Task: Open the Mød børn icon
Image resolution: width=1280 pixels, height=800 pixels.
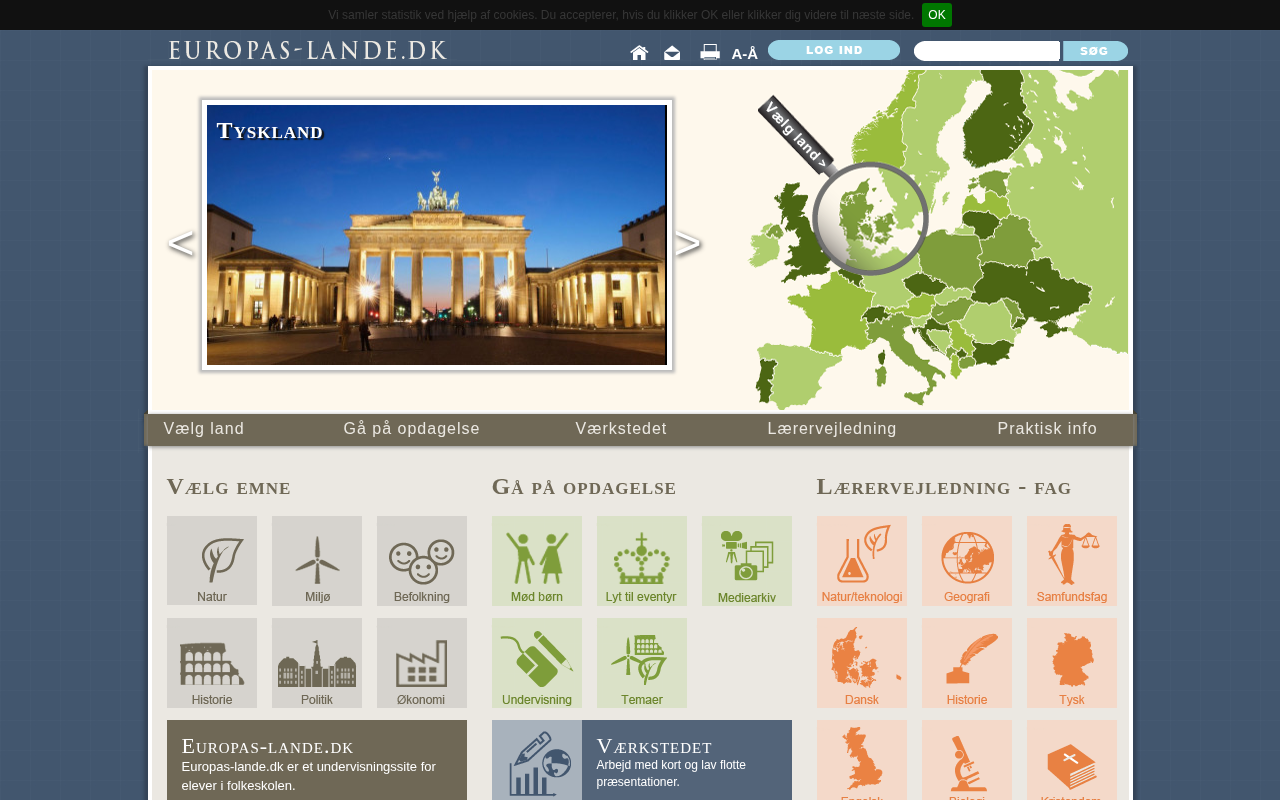Action: point(537,561)
